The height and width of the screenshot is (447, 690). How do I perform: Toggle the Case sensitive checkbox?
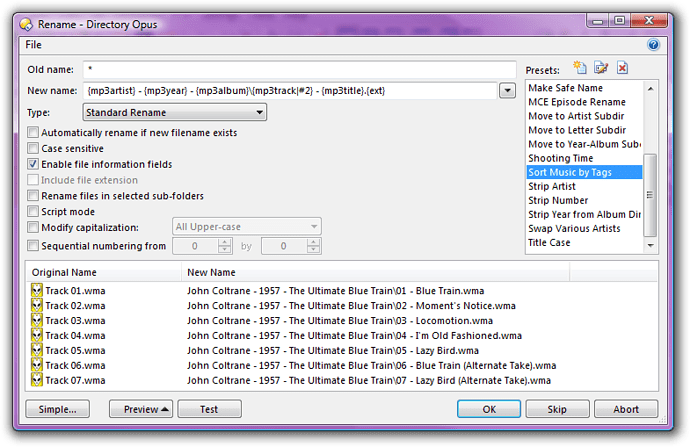click(x=33, y=148)
